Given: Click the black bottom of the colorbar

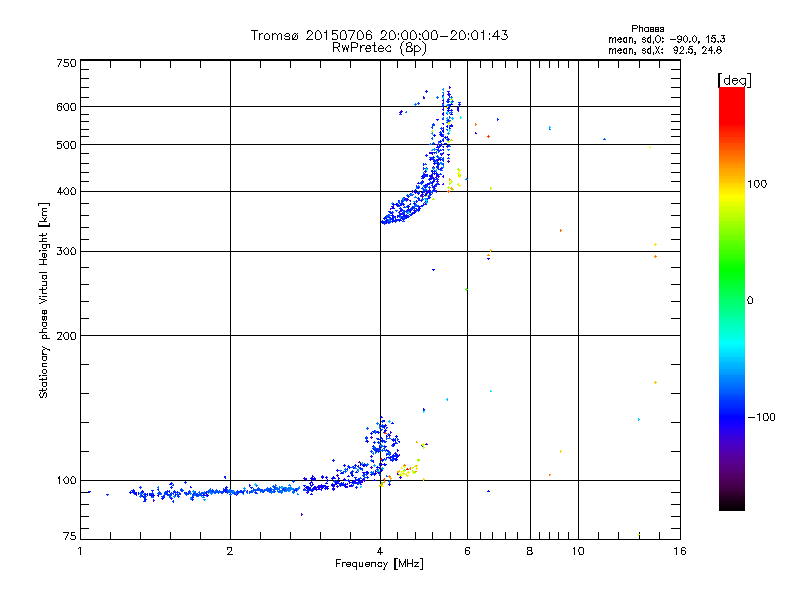Looking at the screenshot, I should pyautogui.click(x=732, y=503).
